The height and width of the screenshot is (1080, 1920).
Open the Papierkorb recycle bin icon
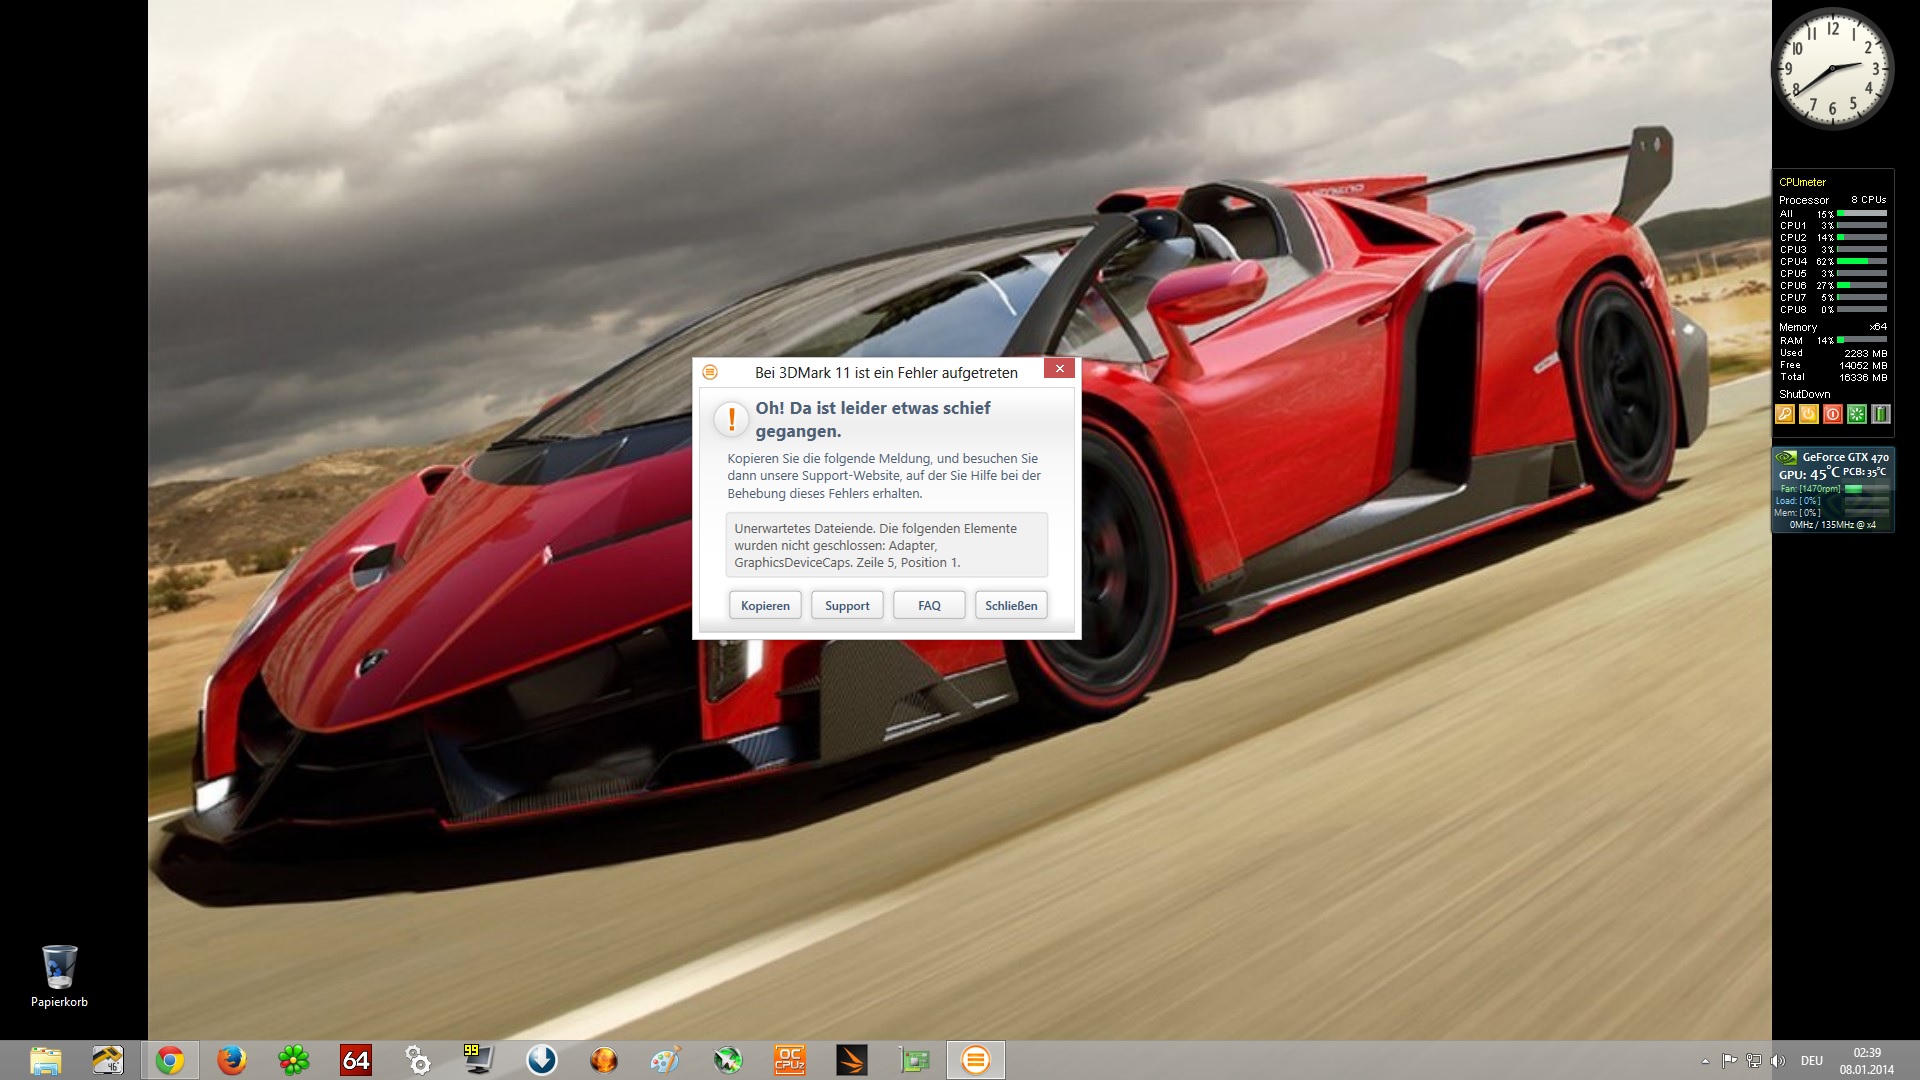click(59, 976)
